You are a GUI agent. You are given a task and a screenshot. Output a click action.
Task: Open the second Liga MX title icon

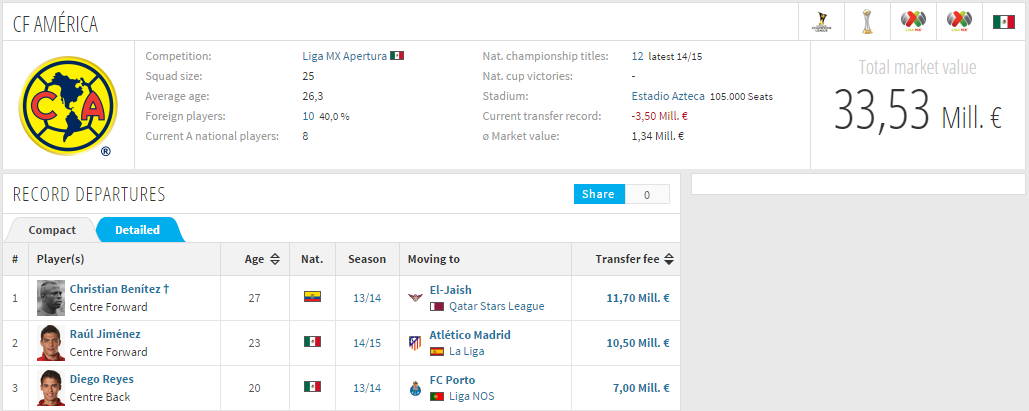pyautogui.click(x=959, y=22)
